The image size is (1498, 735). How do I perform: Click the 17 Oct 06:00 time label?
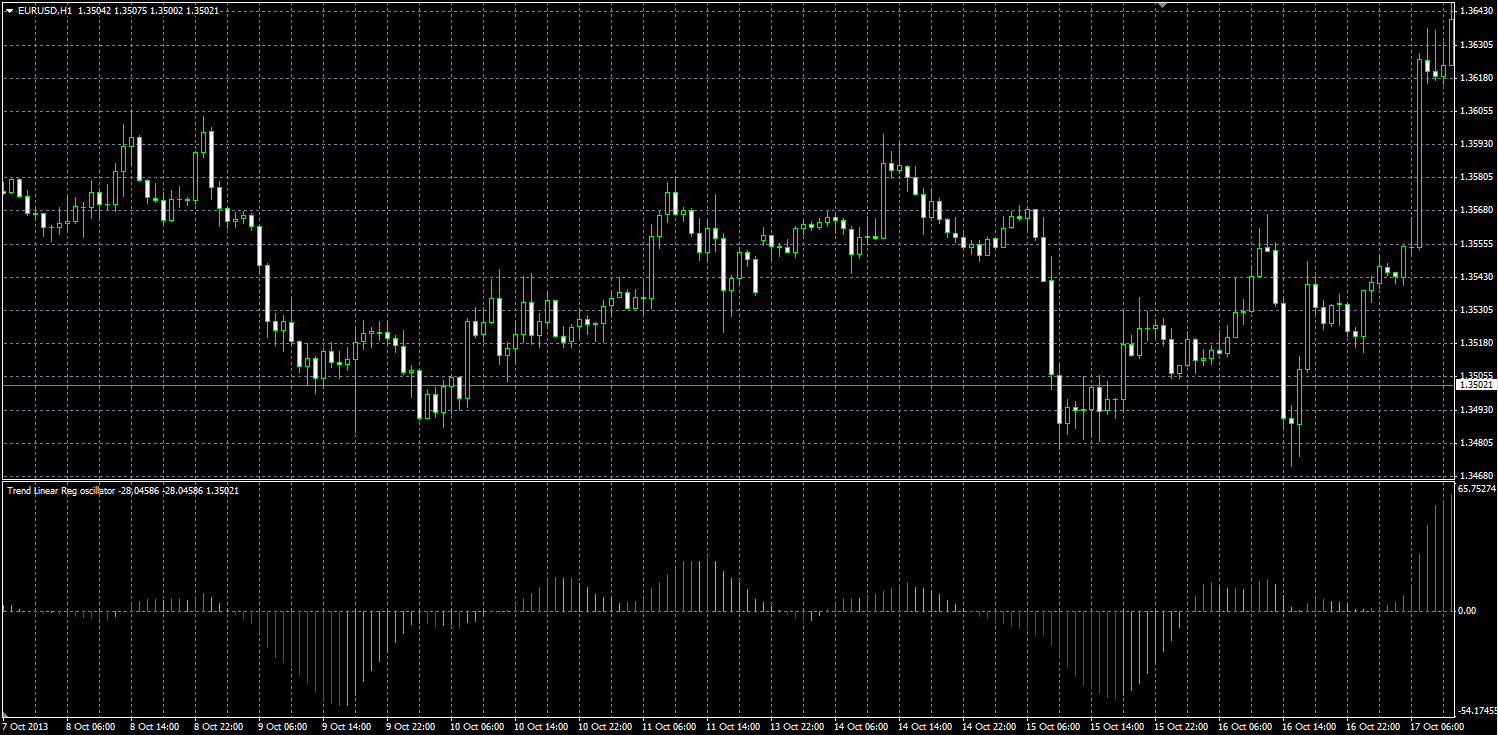1436,727
